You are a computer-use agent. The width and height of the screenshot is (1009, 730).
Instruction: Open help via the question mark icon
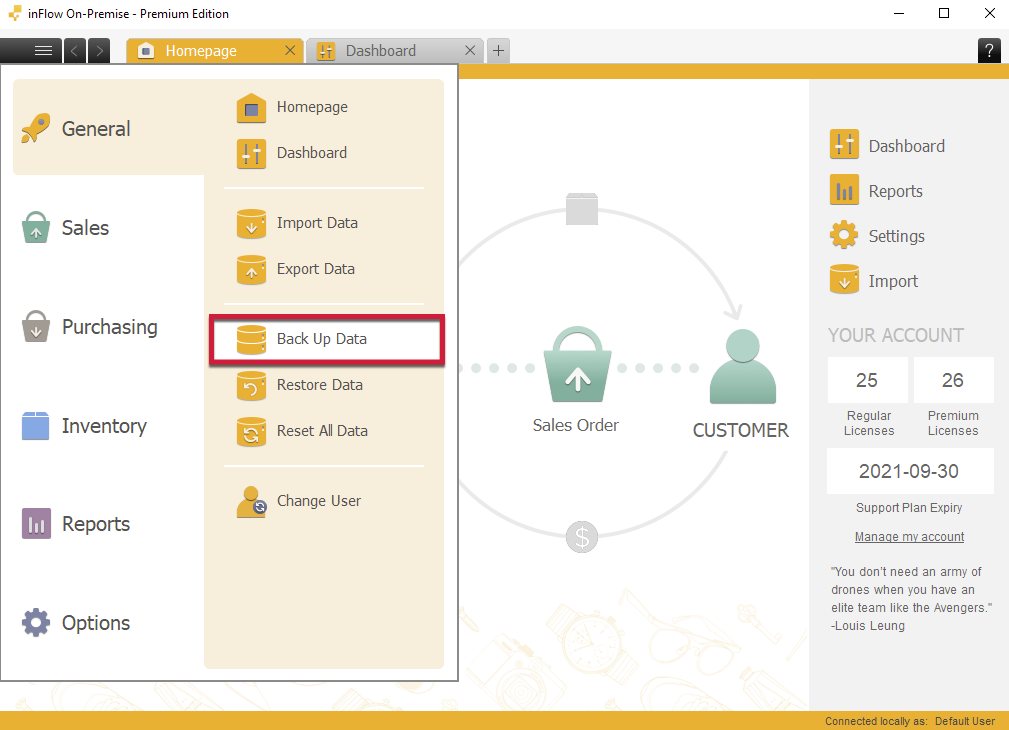click(x=989, y=50)
